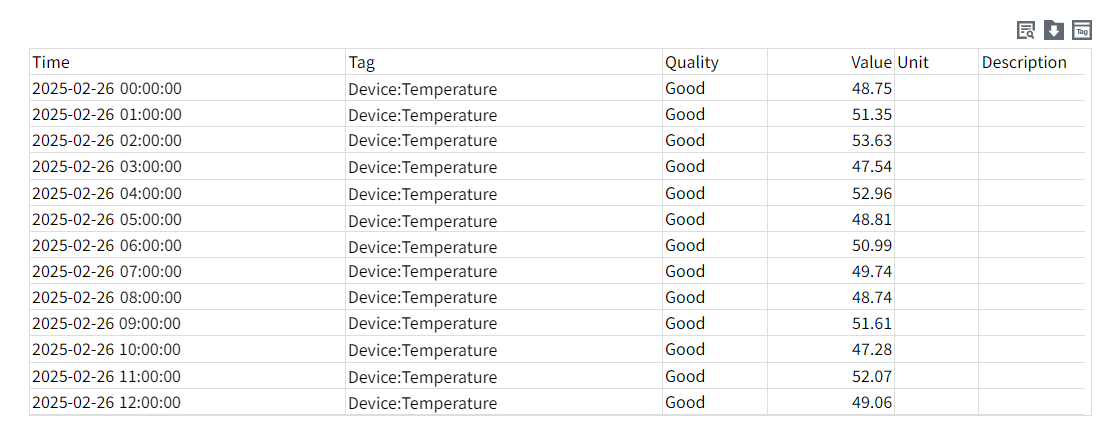1115x429 pixels.
Task: Select the 09:00:00 timestamp cell
Action: (107, 323)
